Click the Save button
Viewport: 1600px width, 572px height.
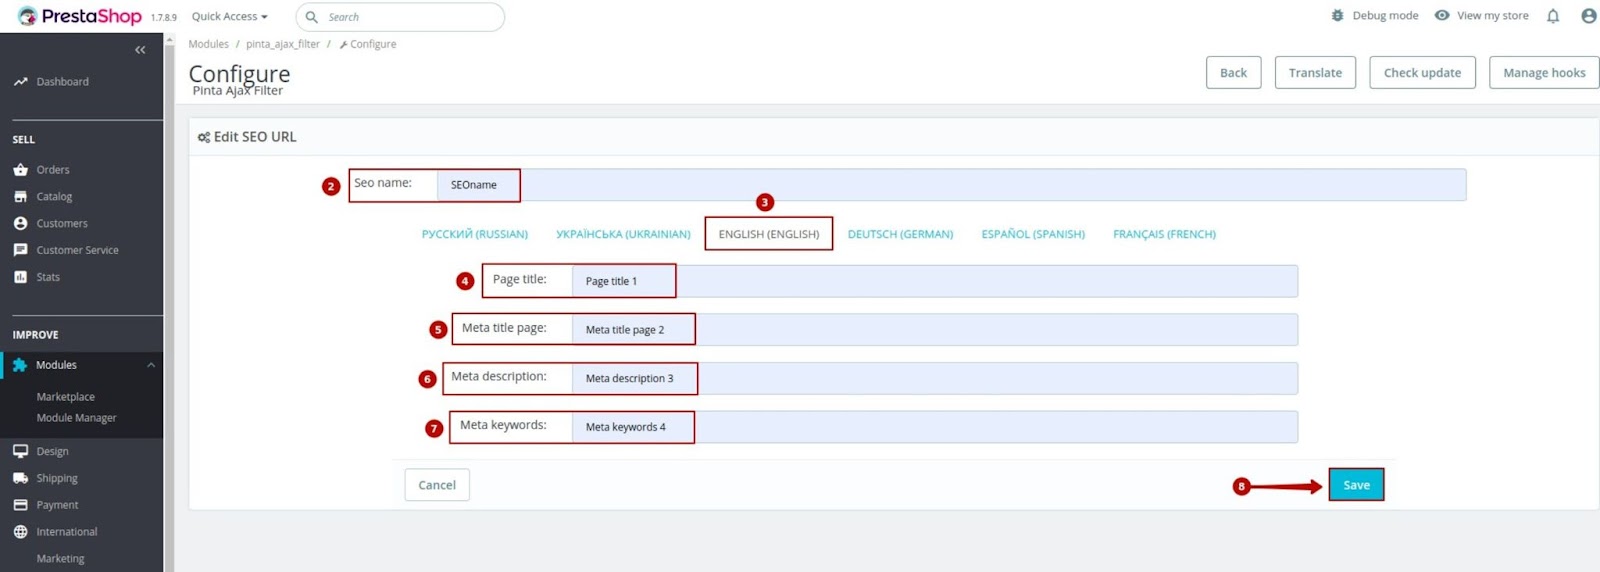tap(1356, 485)
